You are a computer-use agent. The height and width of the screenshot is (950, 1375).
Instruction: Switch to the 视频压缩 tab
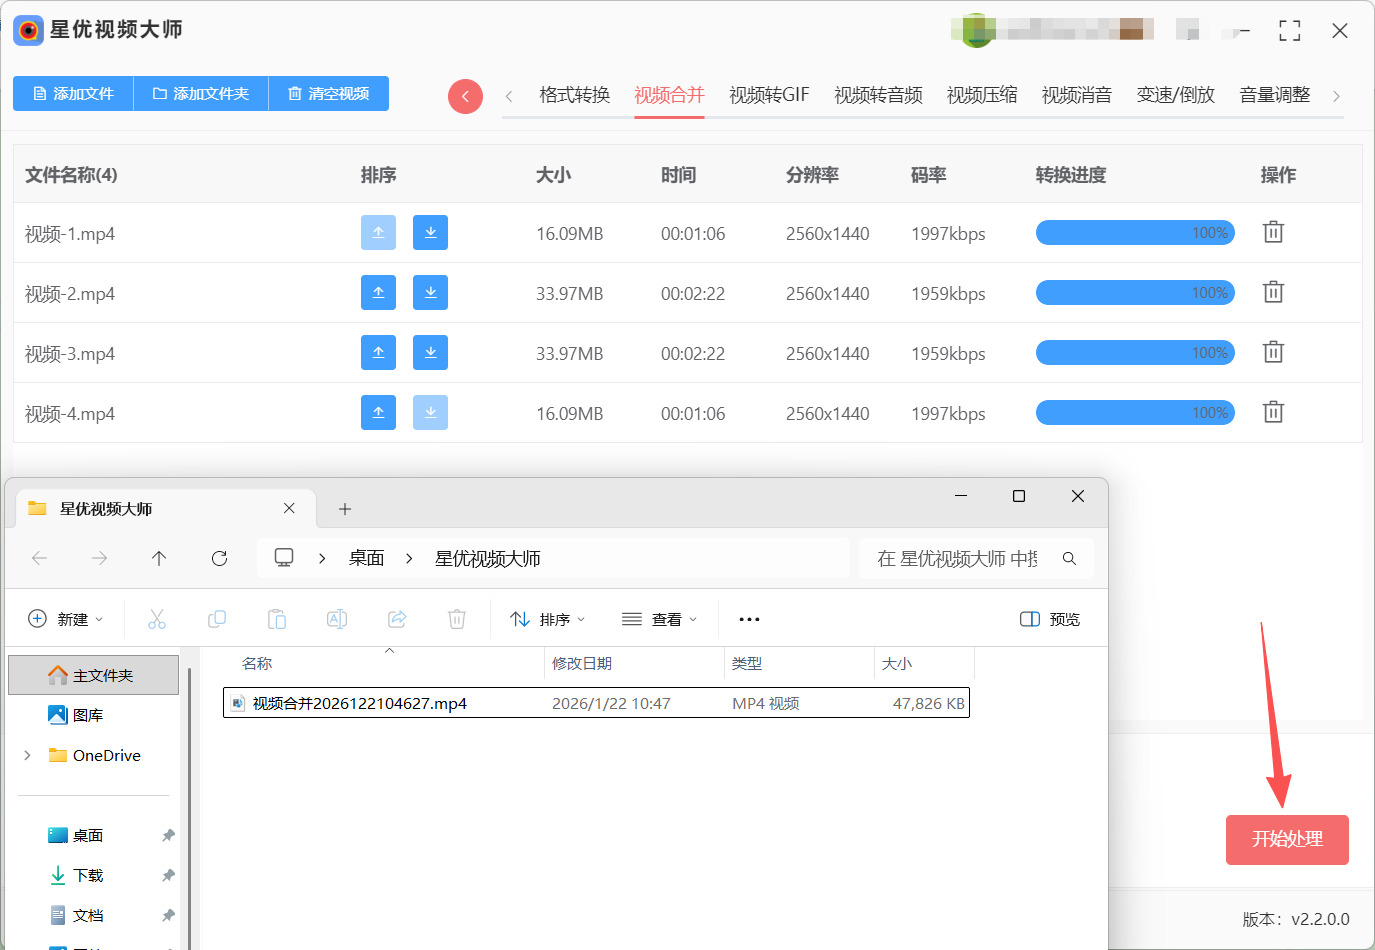click(982, 95)
